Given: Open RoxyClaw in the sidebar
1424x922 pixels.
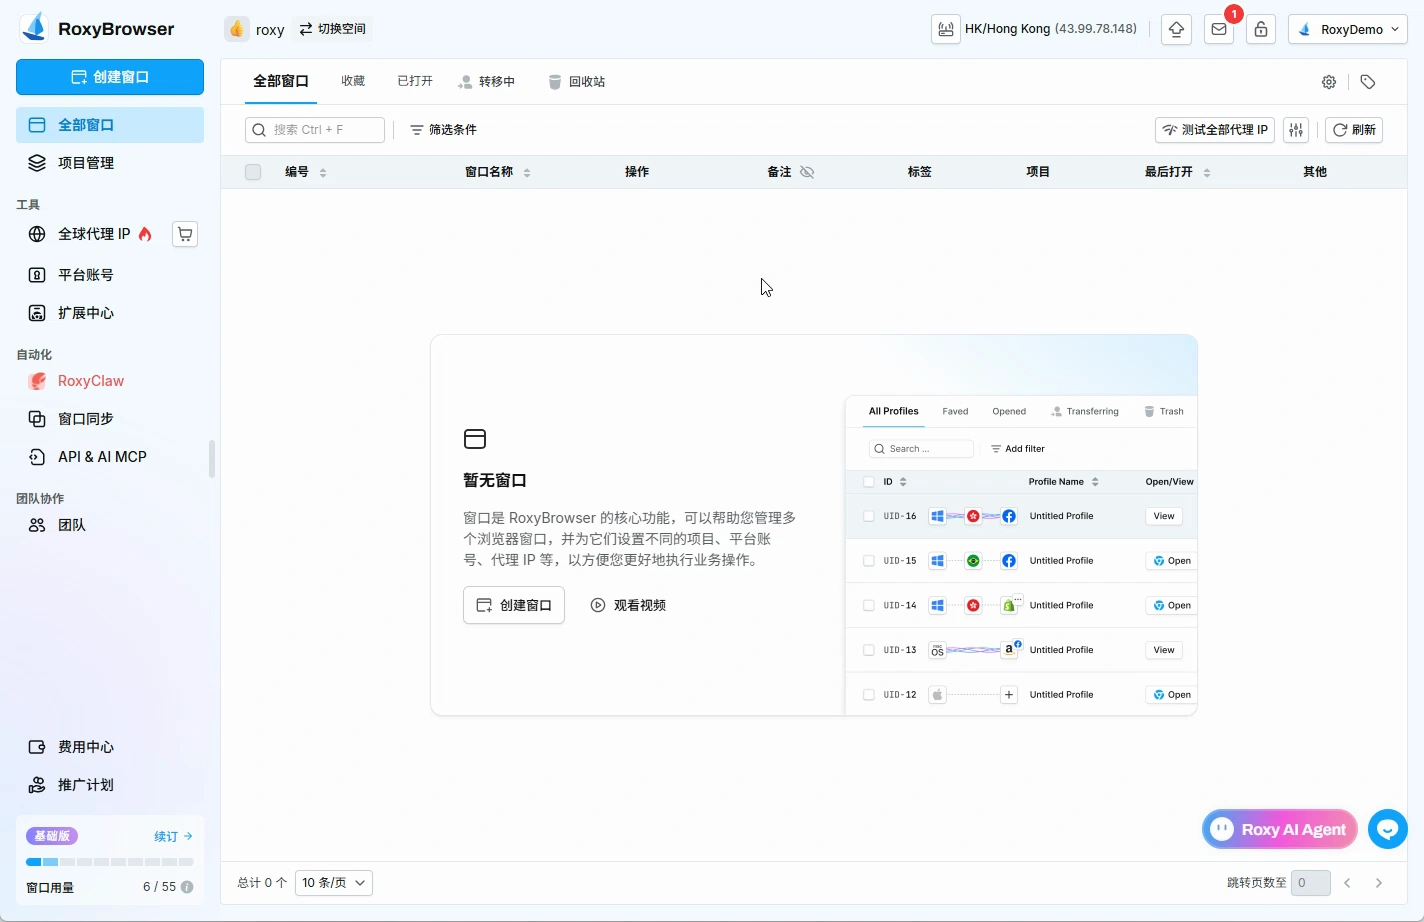Looking at the screenshot, I should [x=110, y=381].
